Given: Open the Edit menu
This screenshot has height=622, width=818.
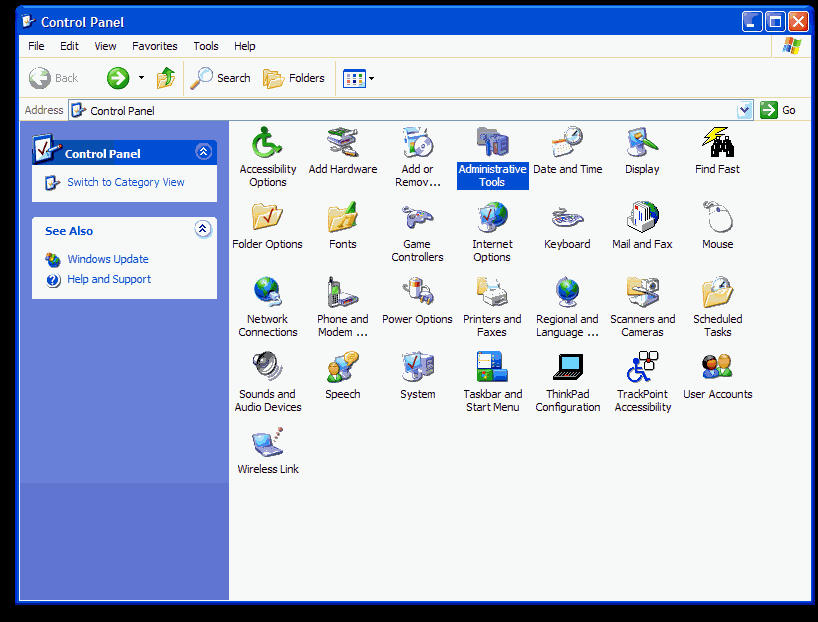Looking at the screenshot, I should pyautogui.click(x=69, y=46).
